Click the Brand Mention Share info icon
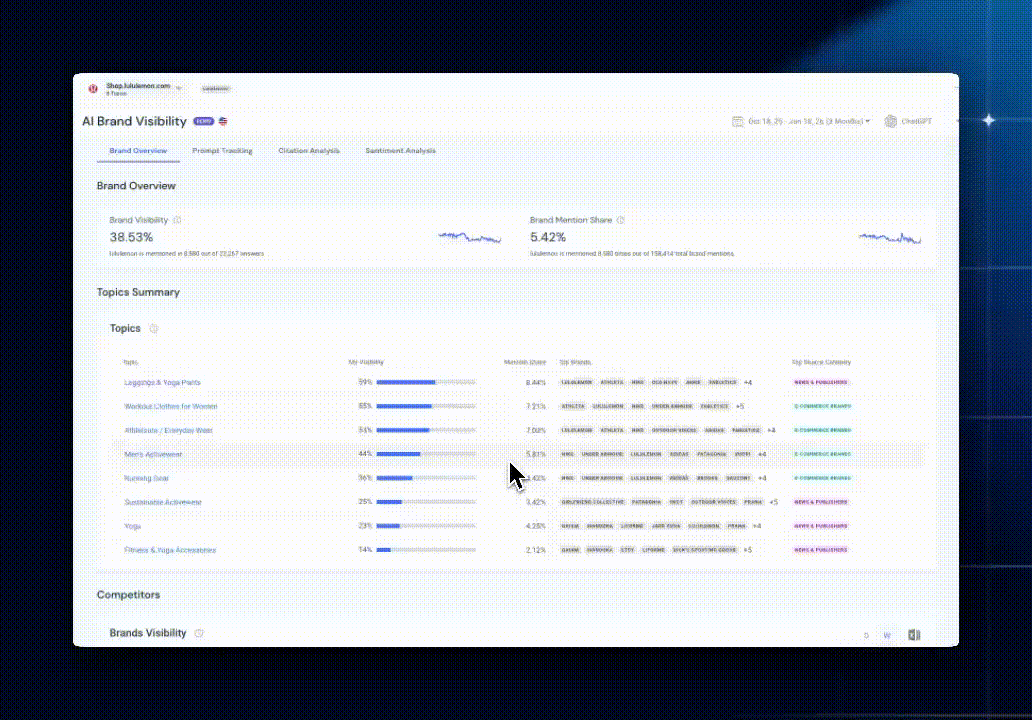 pos(621,220)
